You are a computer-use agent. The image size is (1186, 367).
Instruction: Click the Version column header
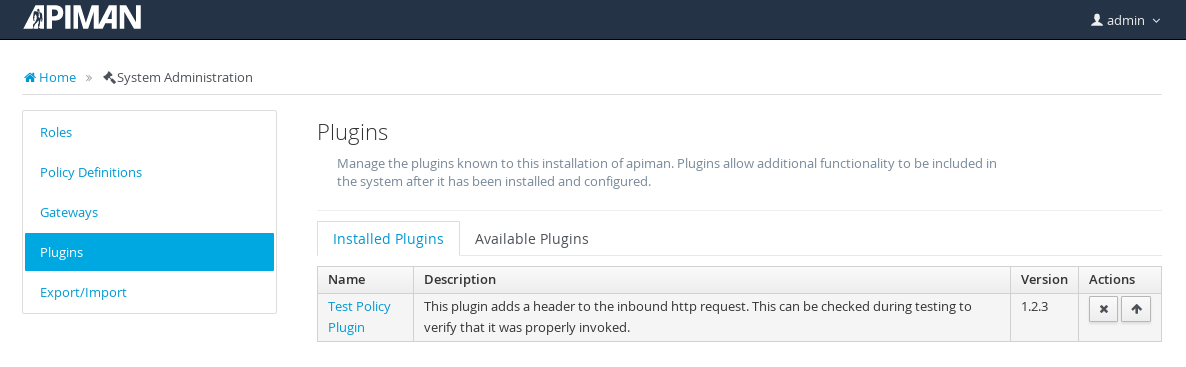point(1045,280)
